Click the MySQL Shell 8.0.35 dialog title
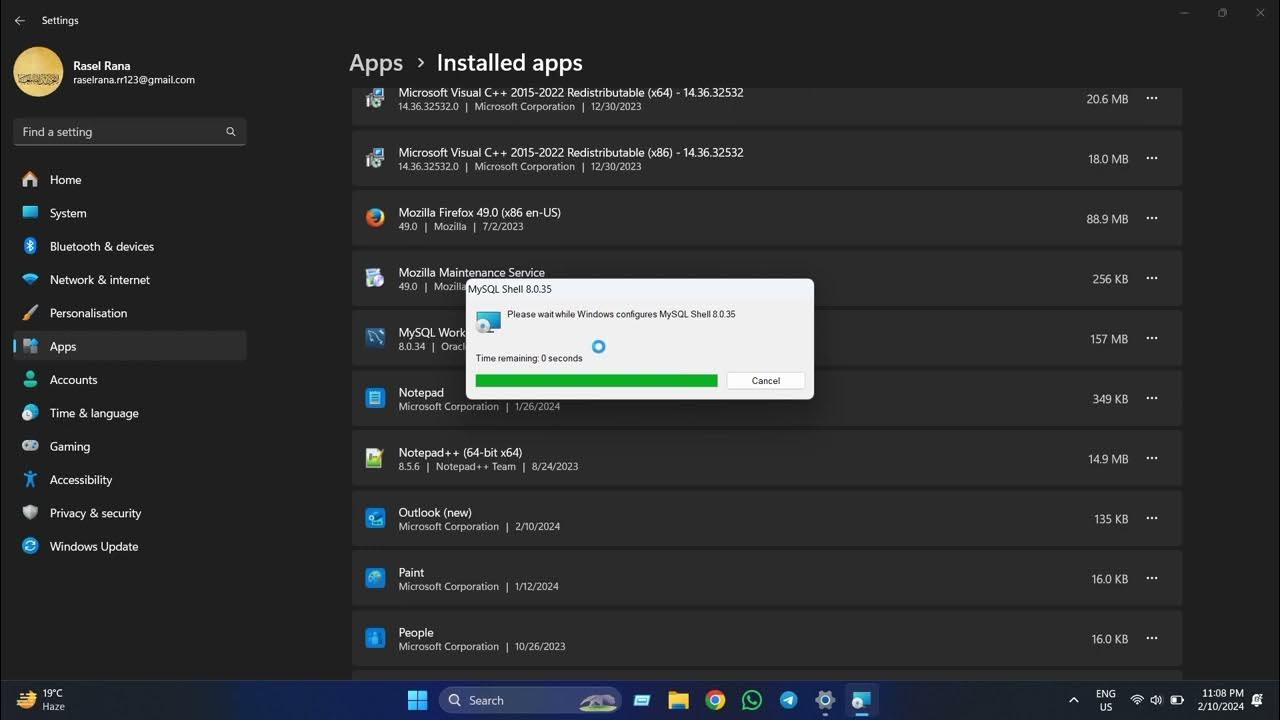Image resolution: width=1280 pixels, height=720 pixels. pyautogui.click(x=510, y=289)
